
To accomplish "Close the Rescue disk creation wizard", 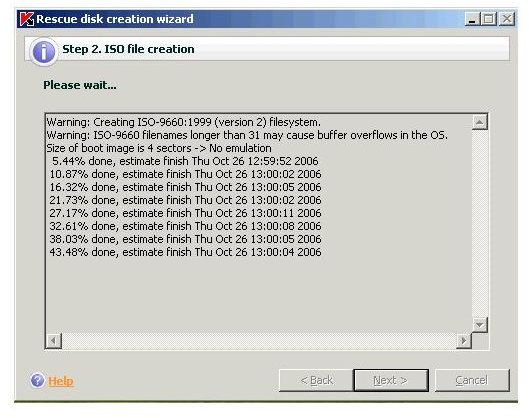I will (x=507, y=19).
